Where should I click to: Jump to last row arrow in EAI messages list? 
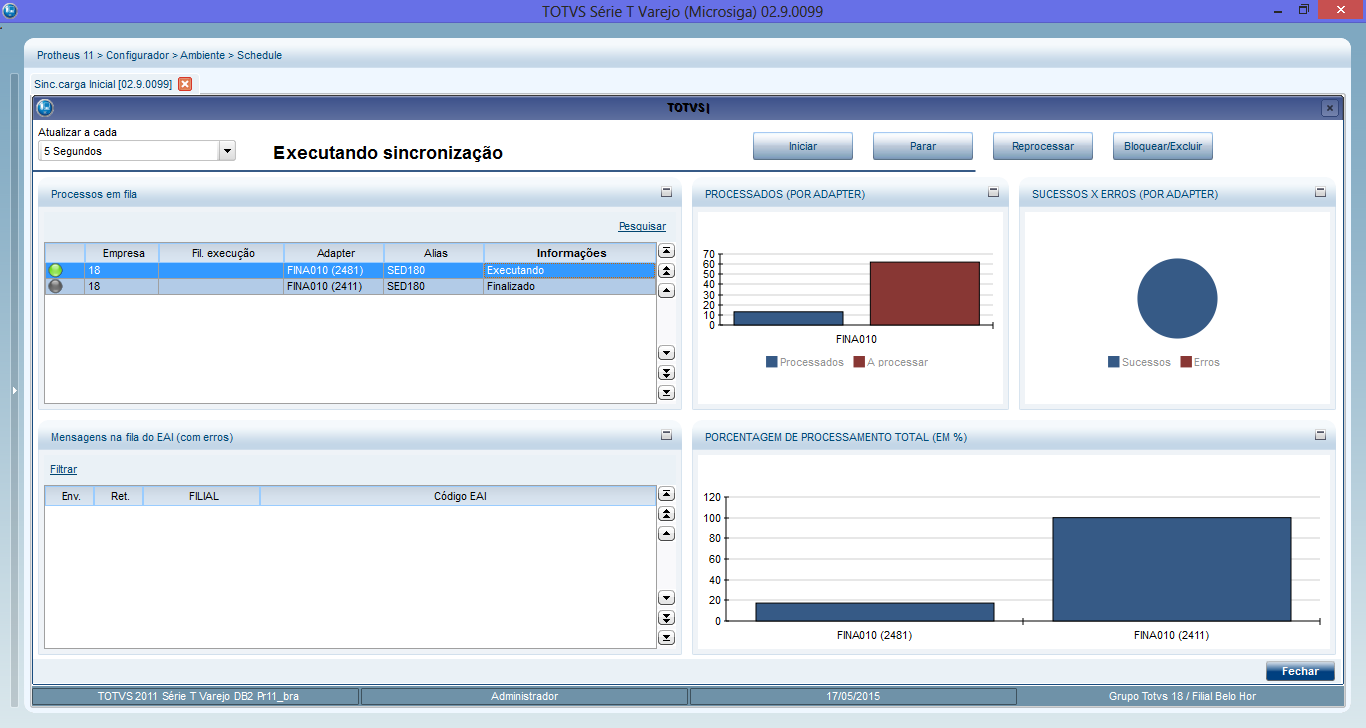[x=666, y=638]
